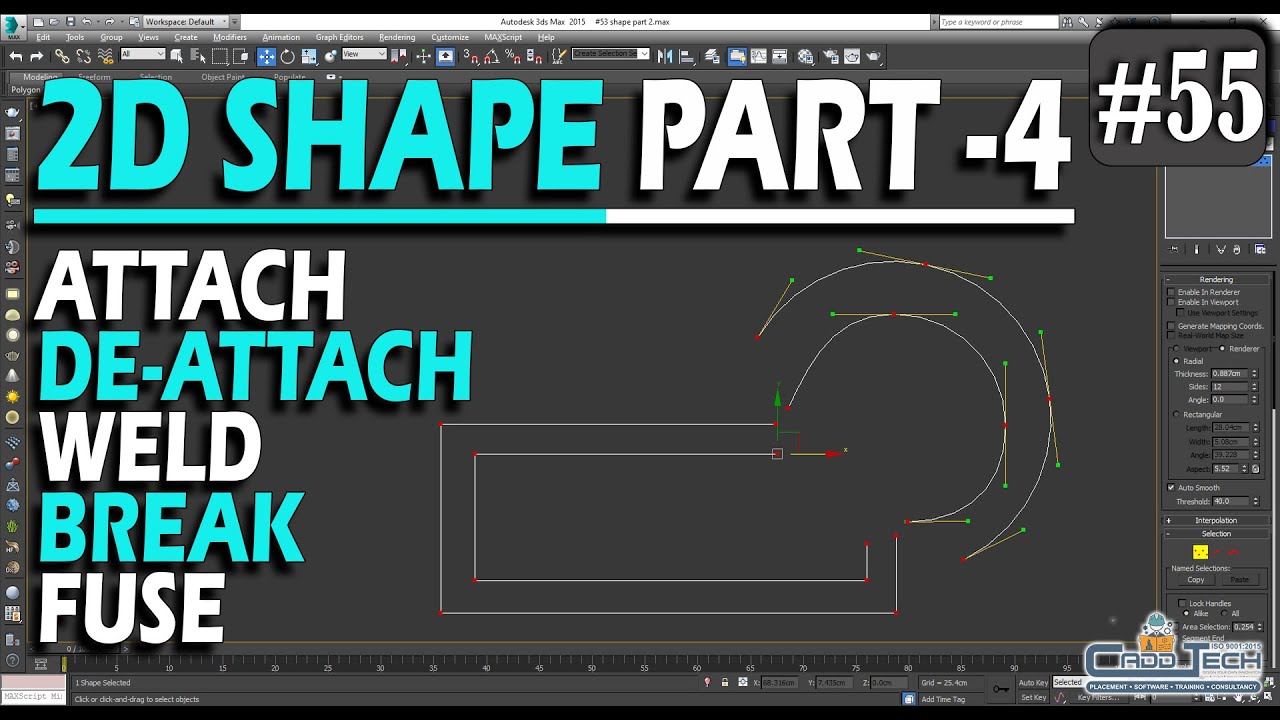The image size is (1280, 720).
Task: Click the Align tool icon
Action: (x=687, y=56)
